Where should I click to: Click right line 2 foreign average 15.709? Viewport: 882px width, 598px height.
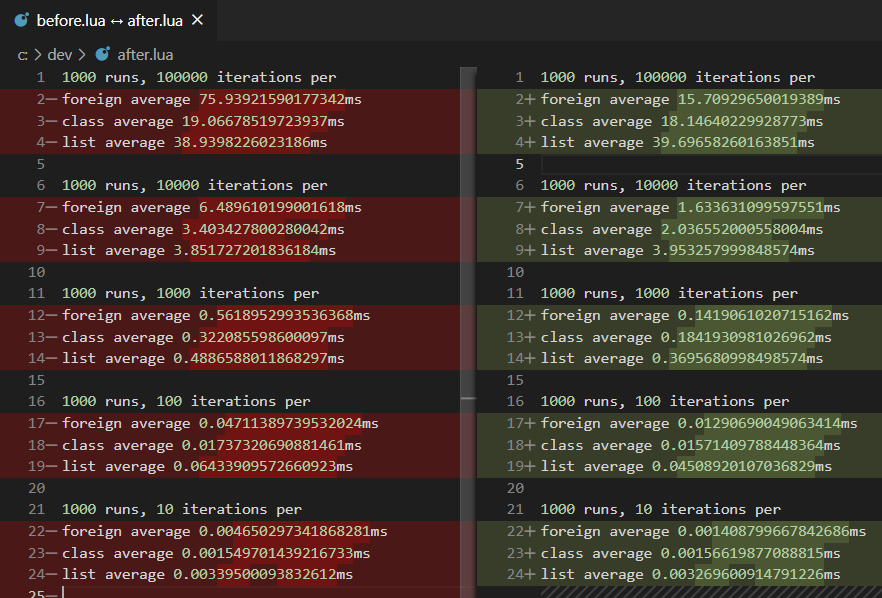pyautogui.click(x=690, y=100)
